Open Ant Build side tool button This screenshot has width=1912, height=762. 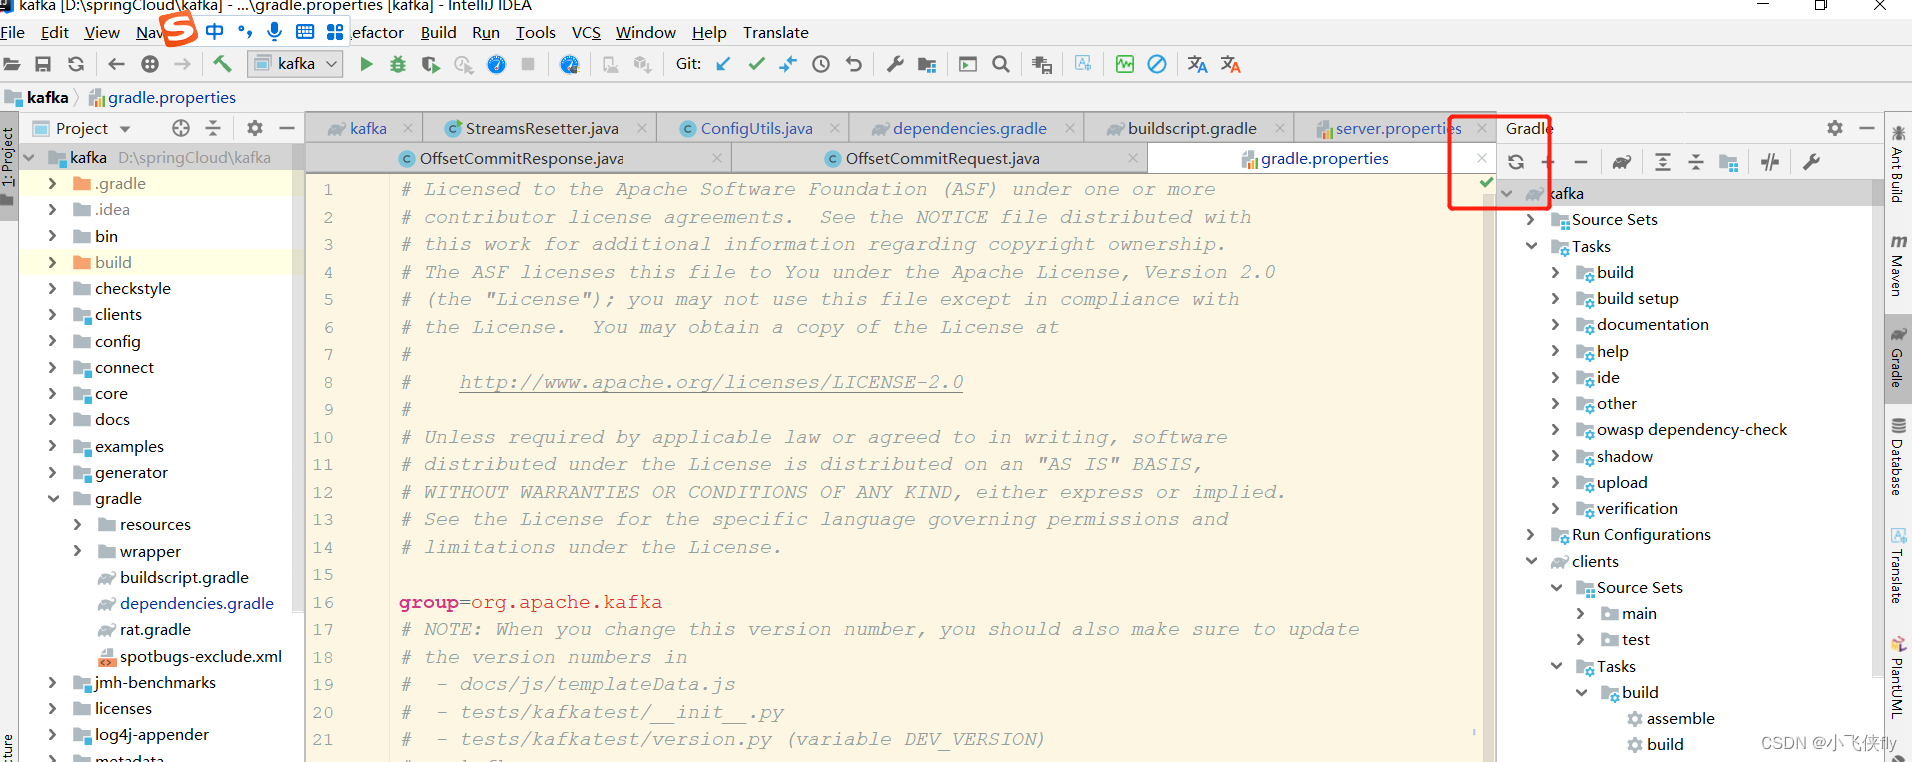(1898, 165)
